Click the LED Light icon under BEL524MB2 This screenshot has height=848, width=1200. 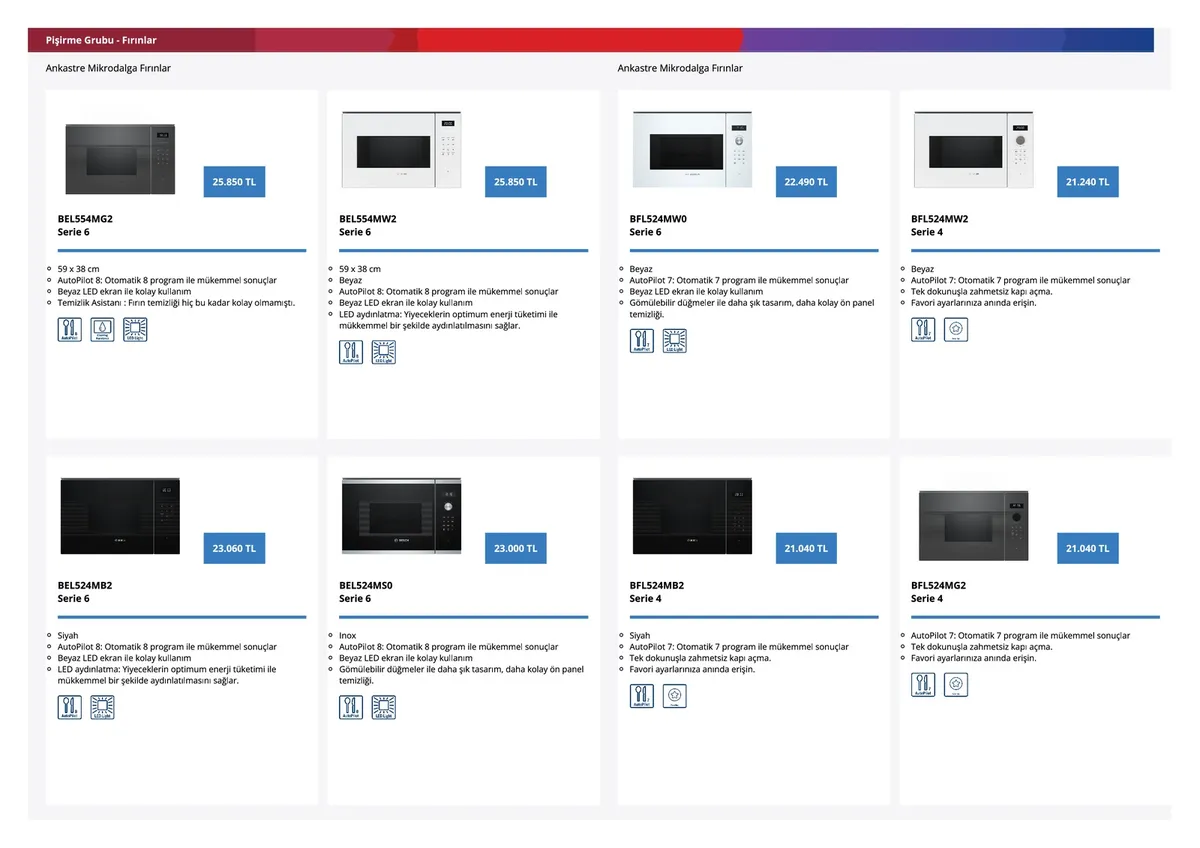(102, 708)
